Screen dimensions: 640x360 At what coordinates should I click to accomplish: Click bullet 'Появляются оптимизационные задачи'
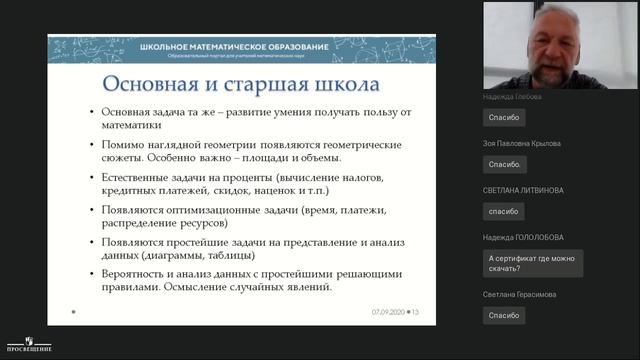click(244, 216)
